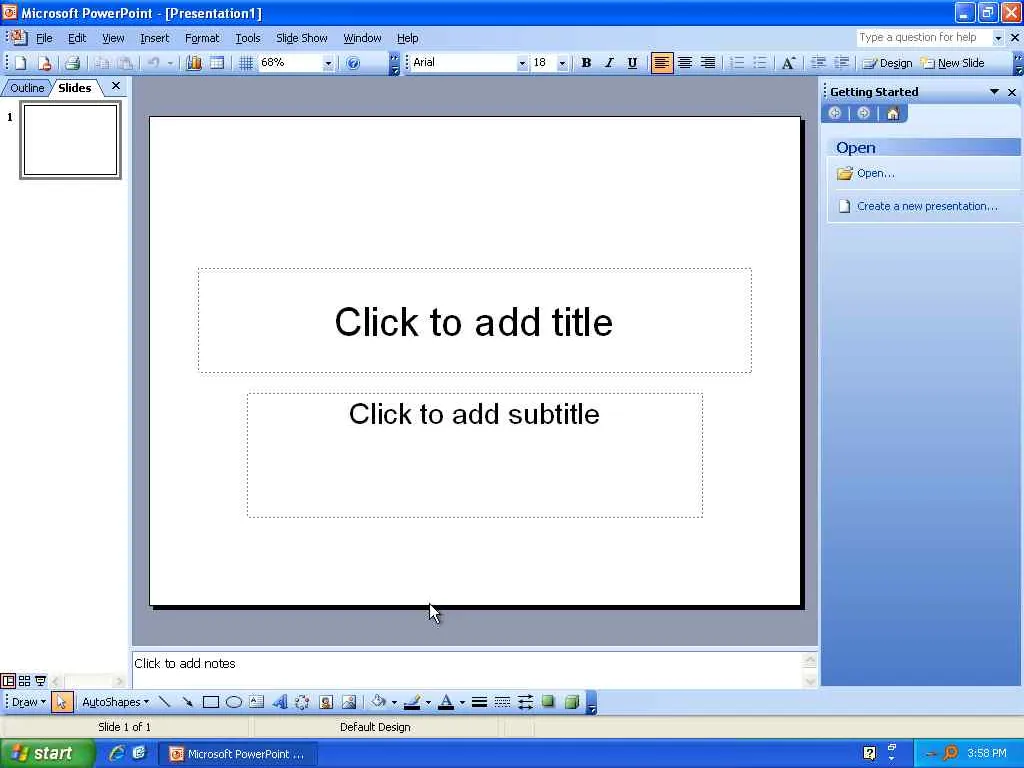Click into Type a question for help box

point(923,37)
